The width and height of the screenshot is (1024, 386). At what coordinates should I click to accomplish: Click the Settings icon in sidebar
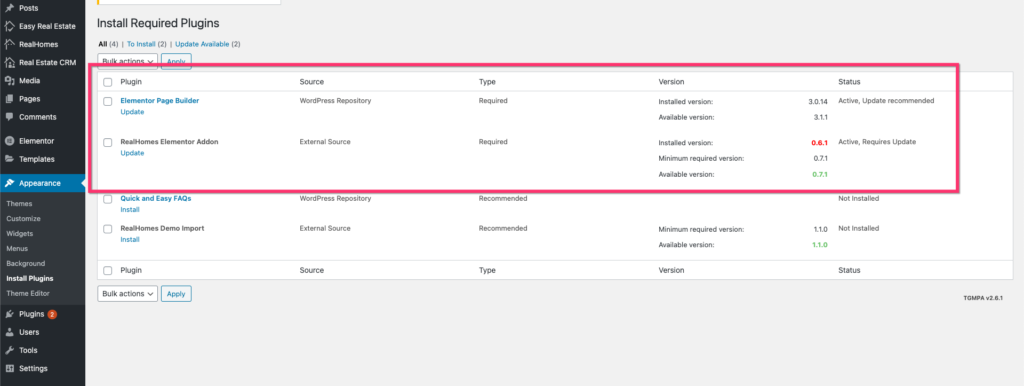9,368
